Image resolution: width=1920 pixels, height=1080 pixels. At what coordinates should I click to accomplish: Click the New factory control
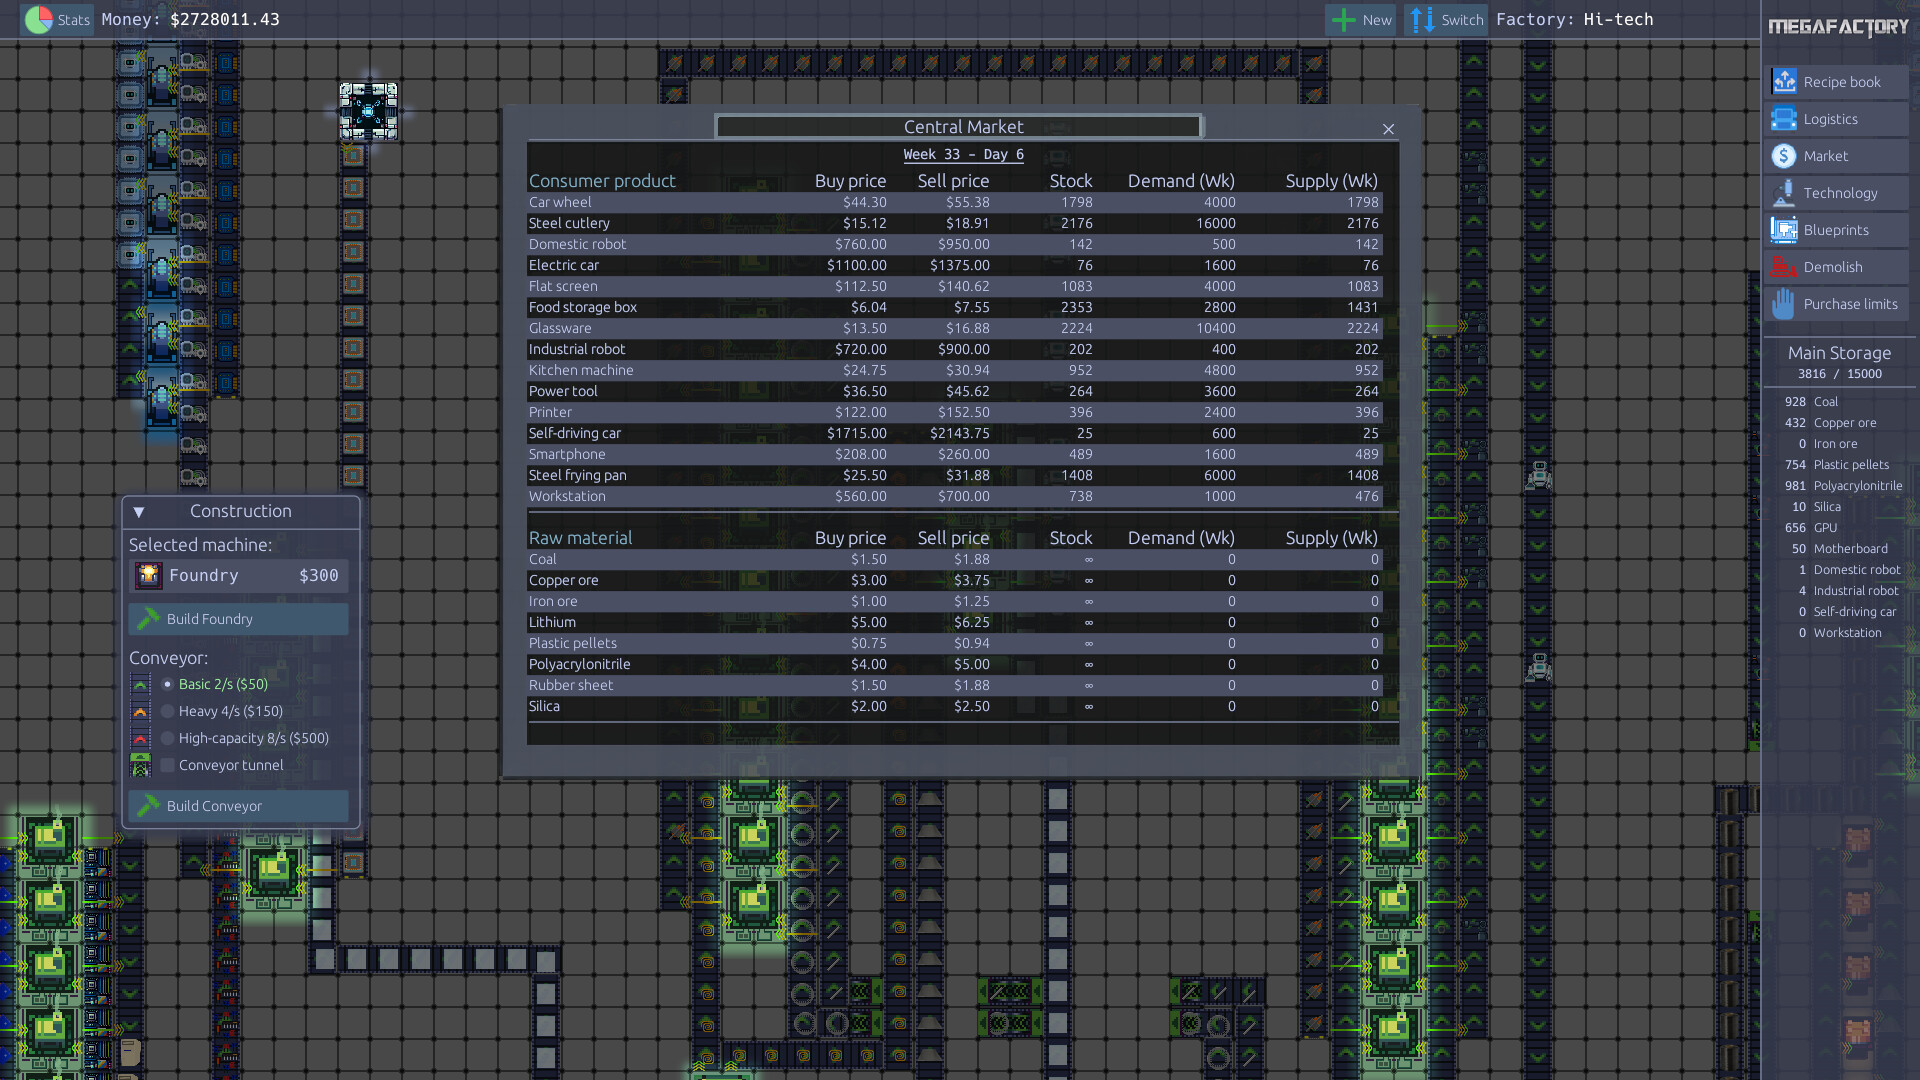(x=1359, y=19)
